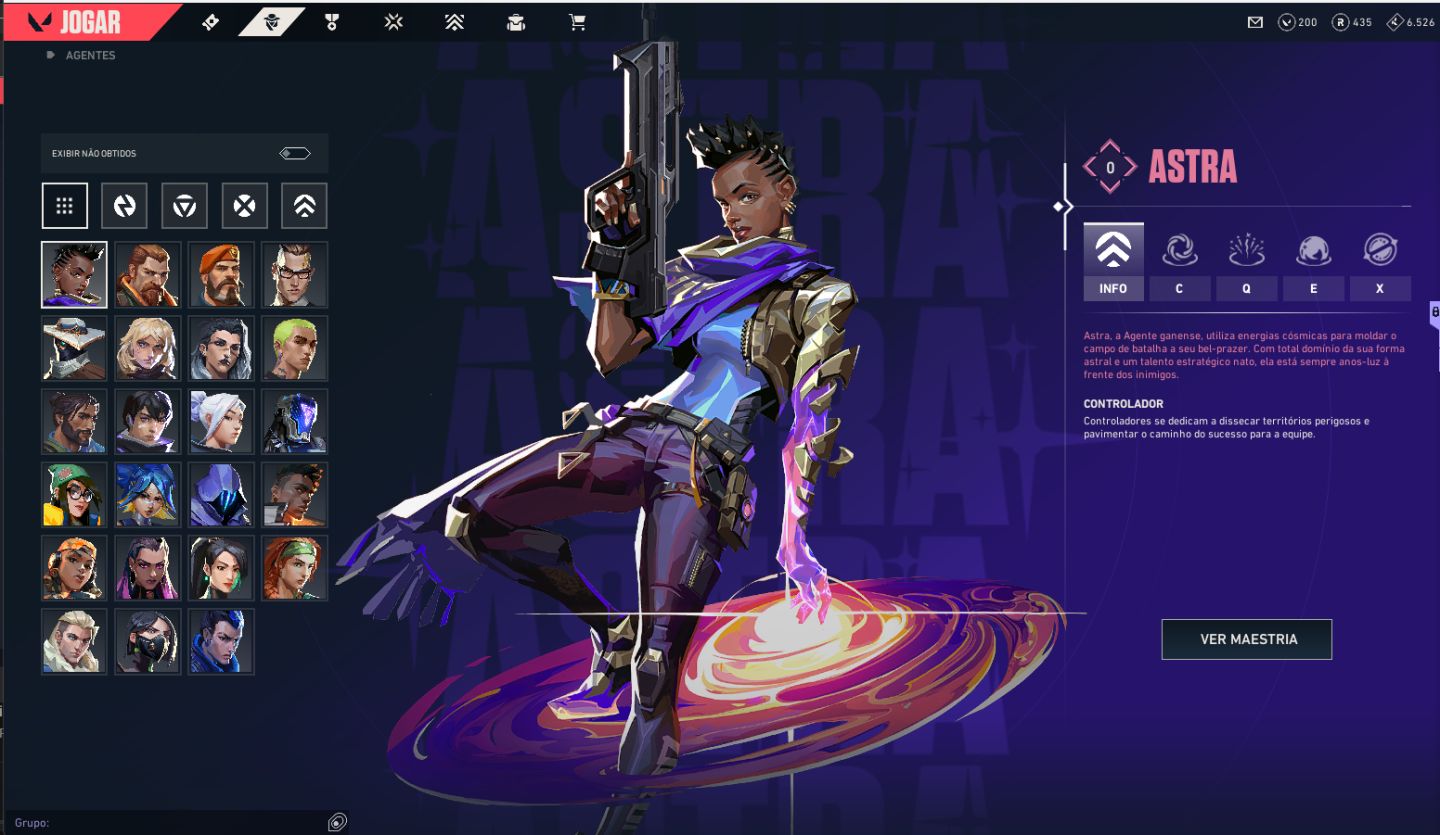The image size is (1440, 835).
Task: Select KAY/O robot agent portrait
Action: [295, 421]
